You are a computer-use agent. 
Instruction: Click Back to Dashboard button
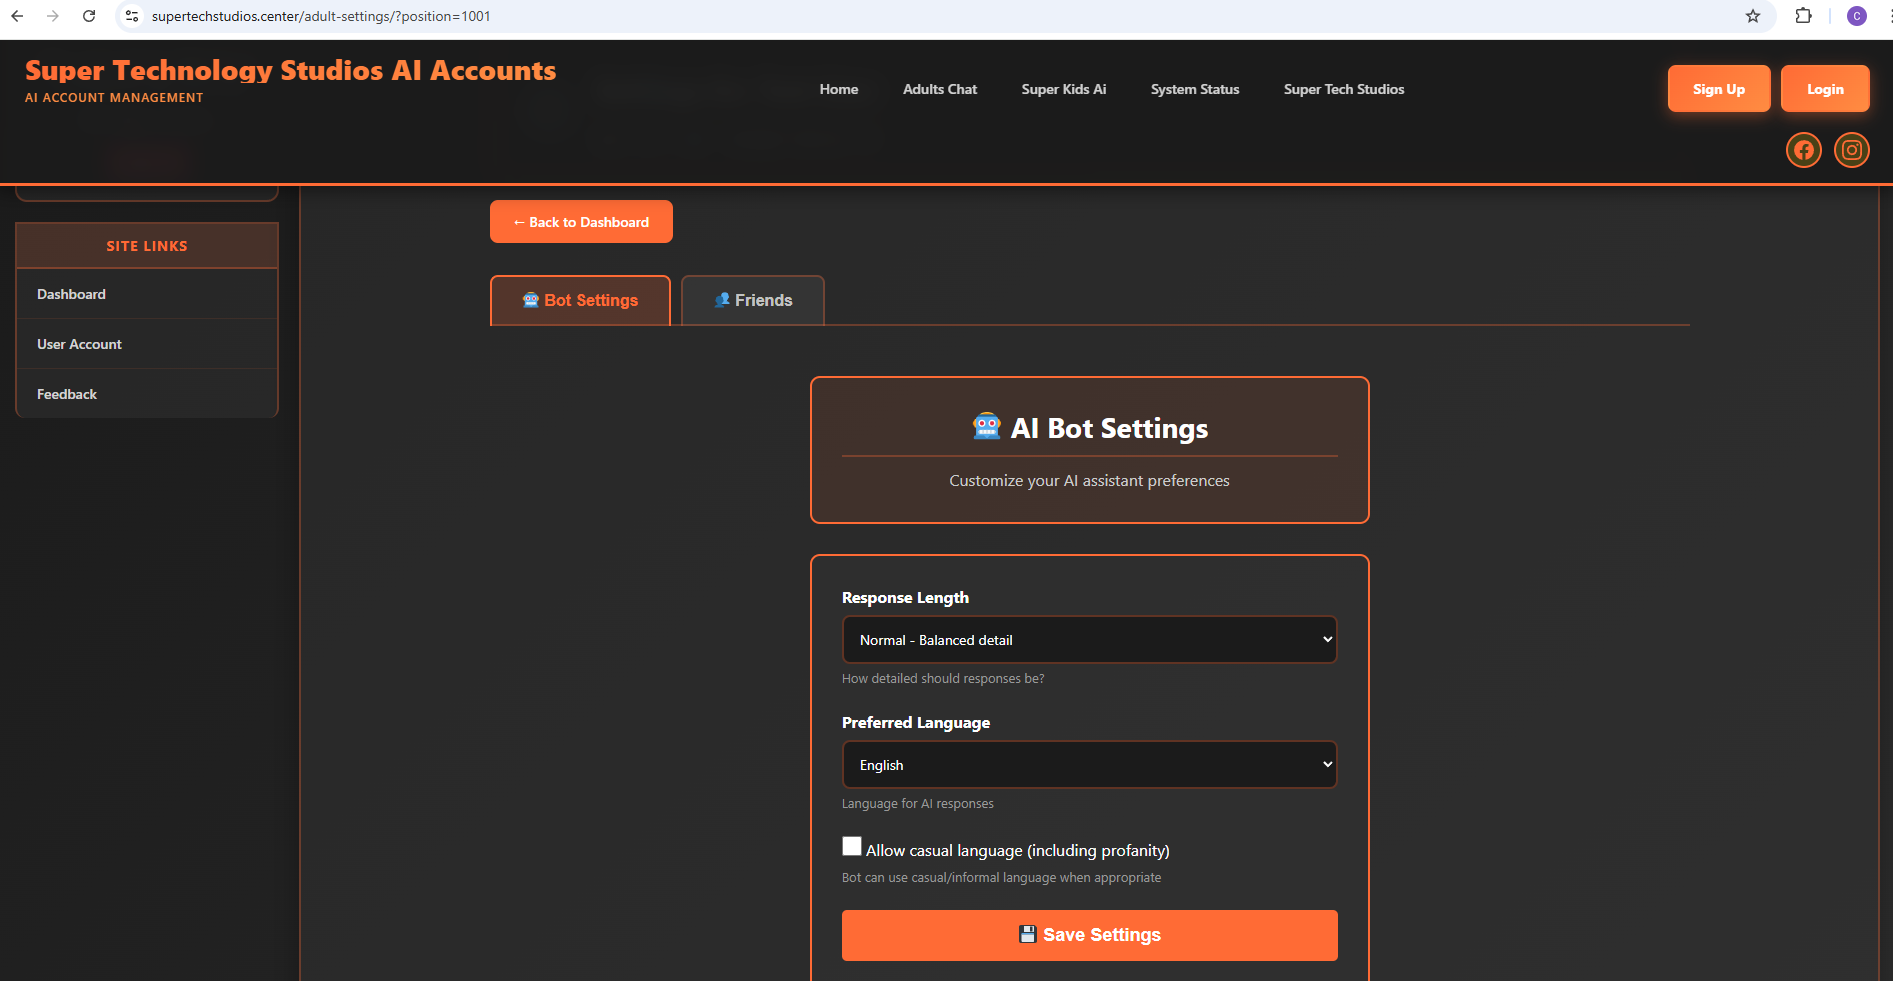coord(581,222)
